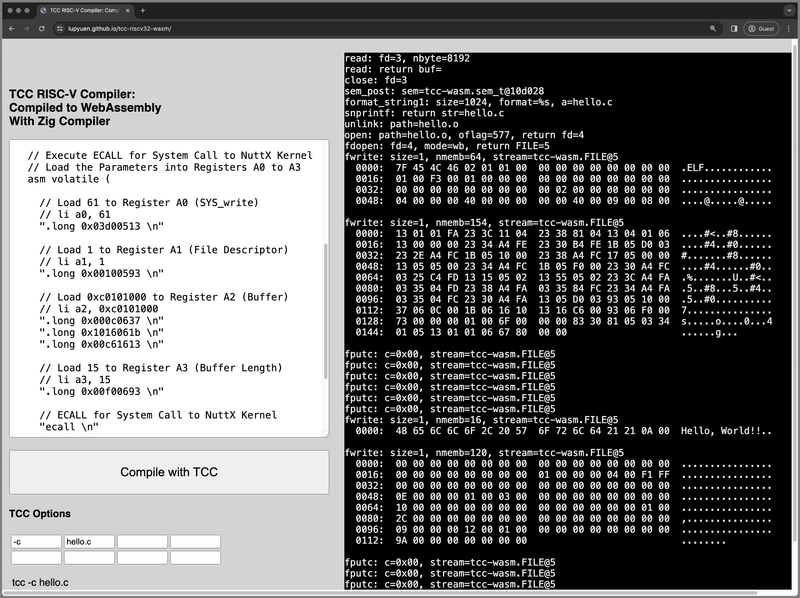Click the TCC option field containing -c
Viewport: 800px width, 598px height.
pos(35,542)
